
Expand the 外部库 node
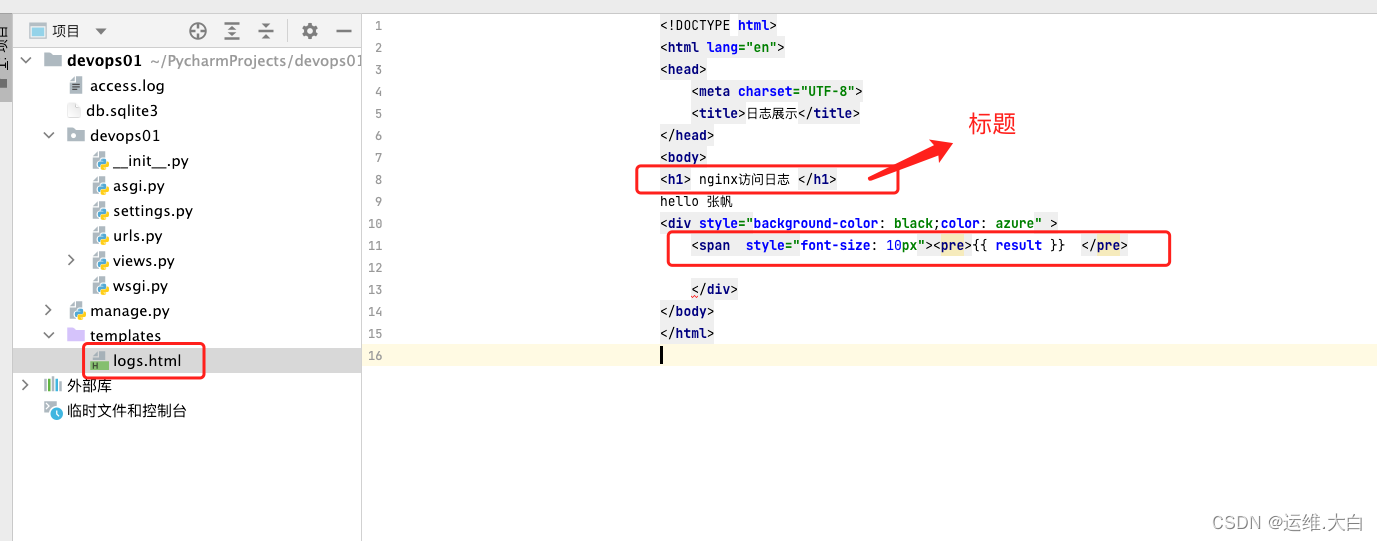coord(27,385)
